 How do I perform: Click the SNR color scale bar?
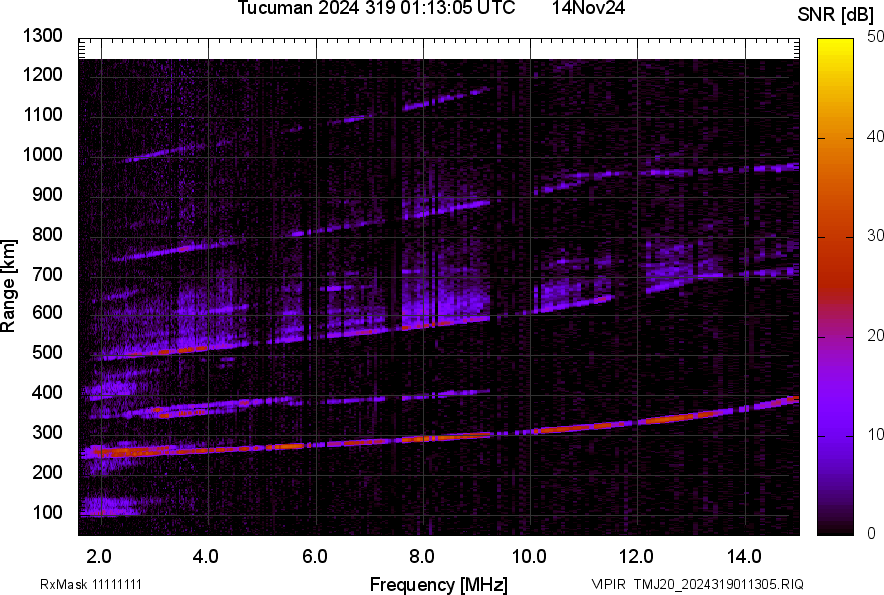pos(835,287)
